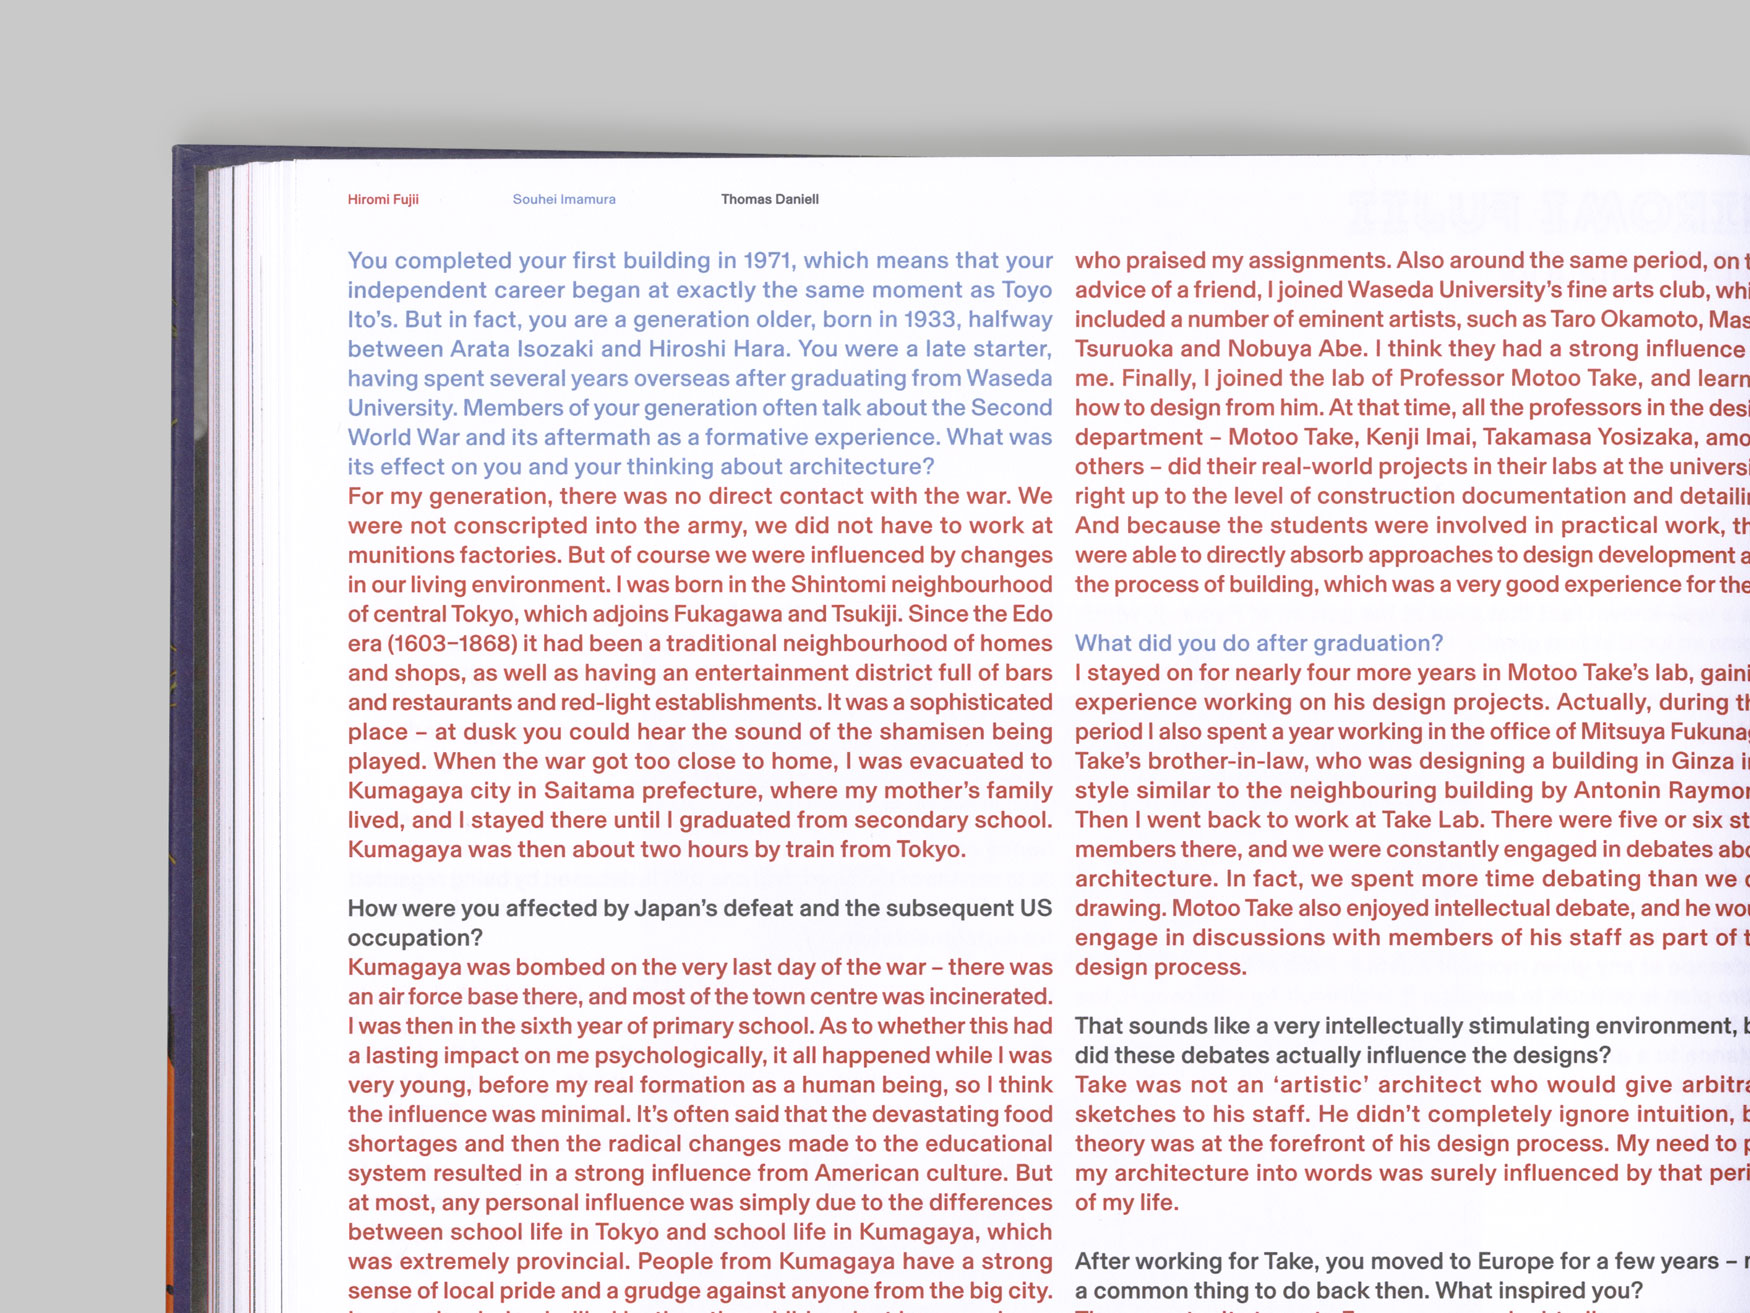Screen dimensions: 1750x1313
Task: Click the question "What did you do after graduation?"
Action: tap(1258, 643)
